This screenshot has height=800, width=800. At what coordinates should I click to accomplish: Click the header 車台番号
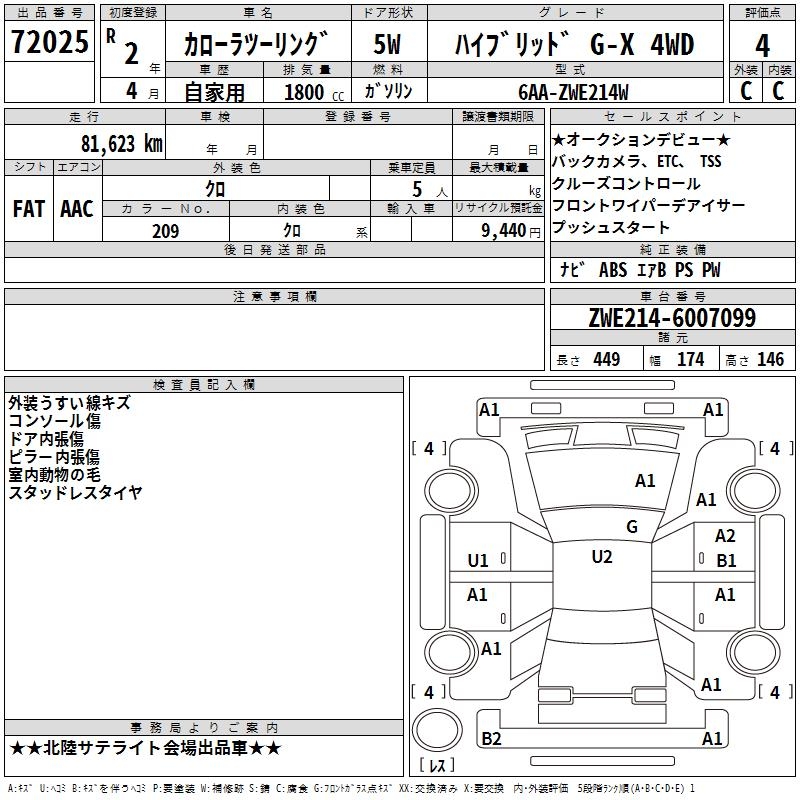tap(672, 296)
